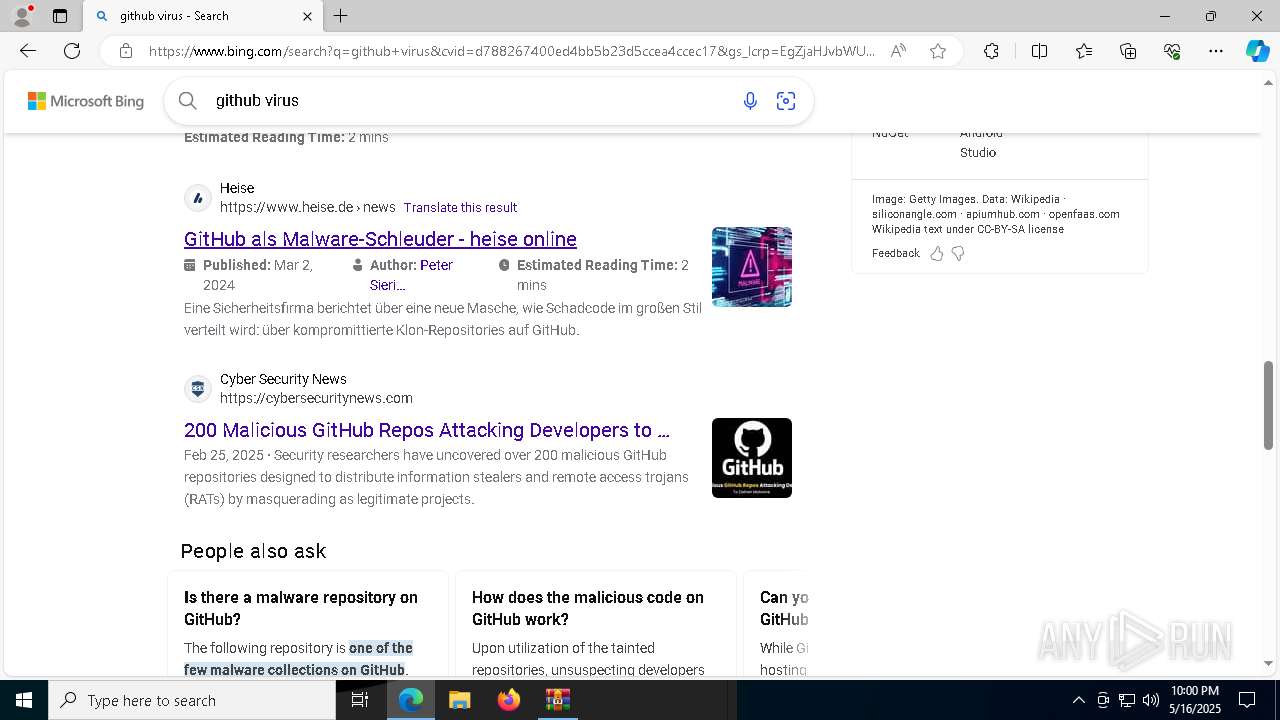
Task: Open the cybersecuritynews.com URL
Action: [x=316, y=398]
